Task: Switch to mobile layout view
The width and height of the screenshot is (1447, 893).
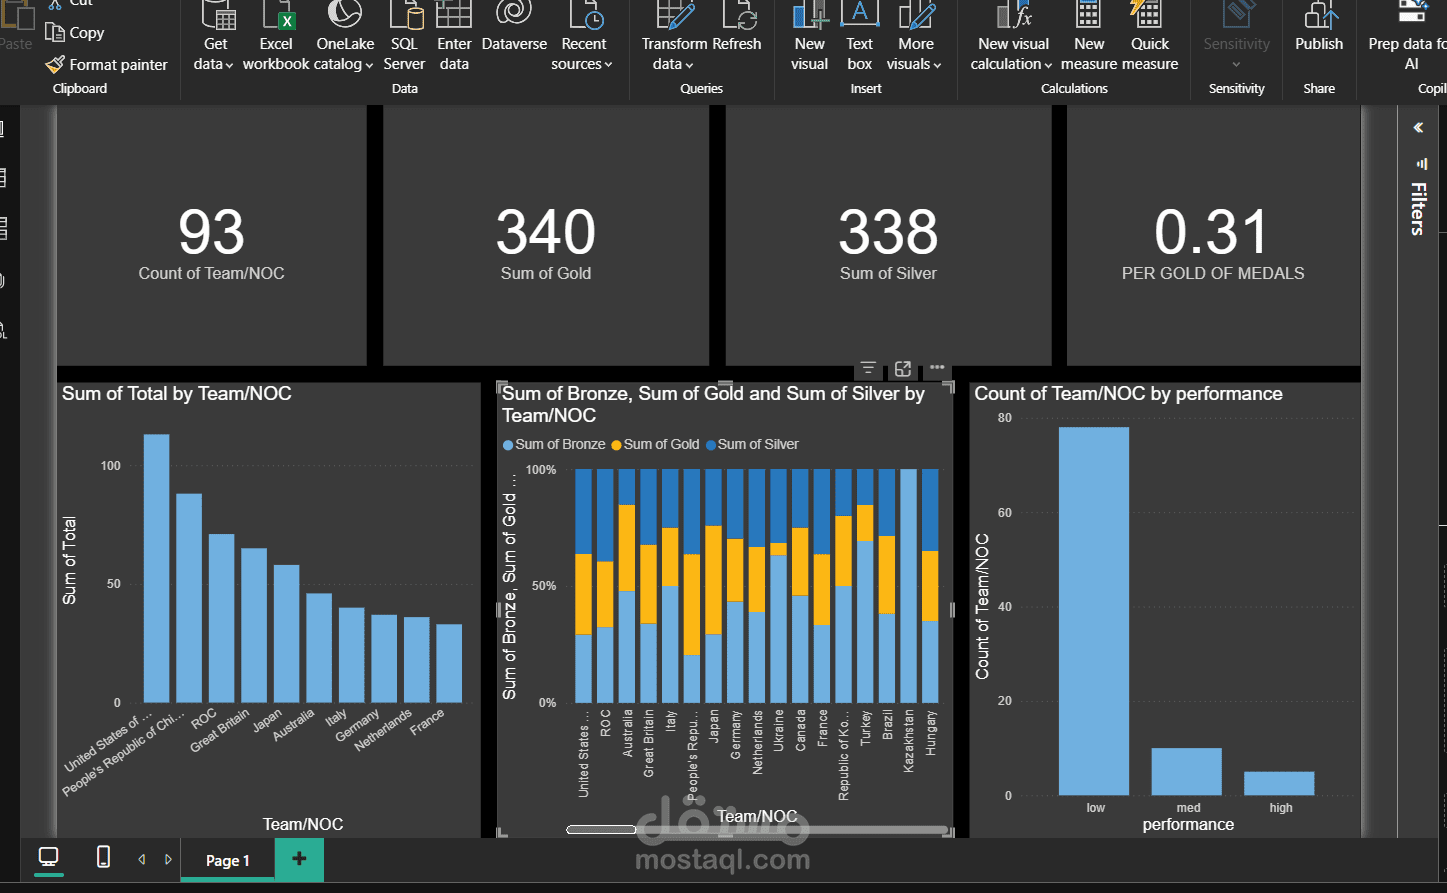Action: (x=103, y=857)
